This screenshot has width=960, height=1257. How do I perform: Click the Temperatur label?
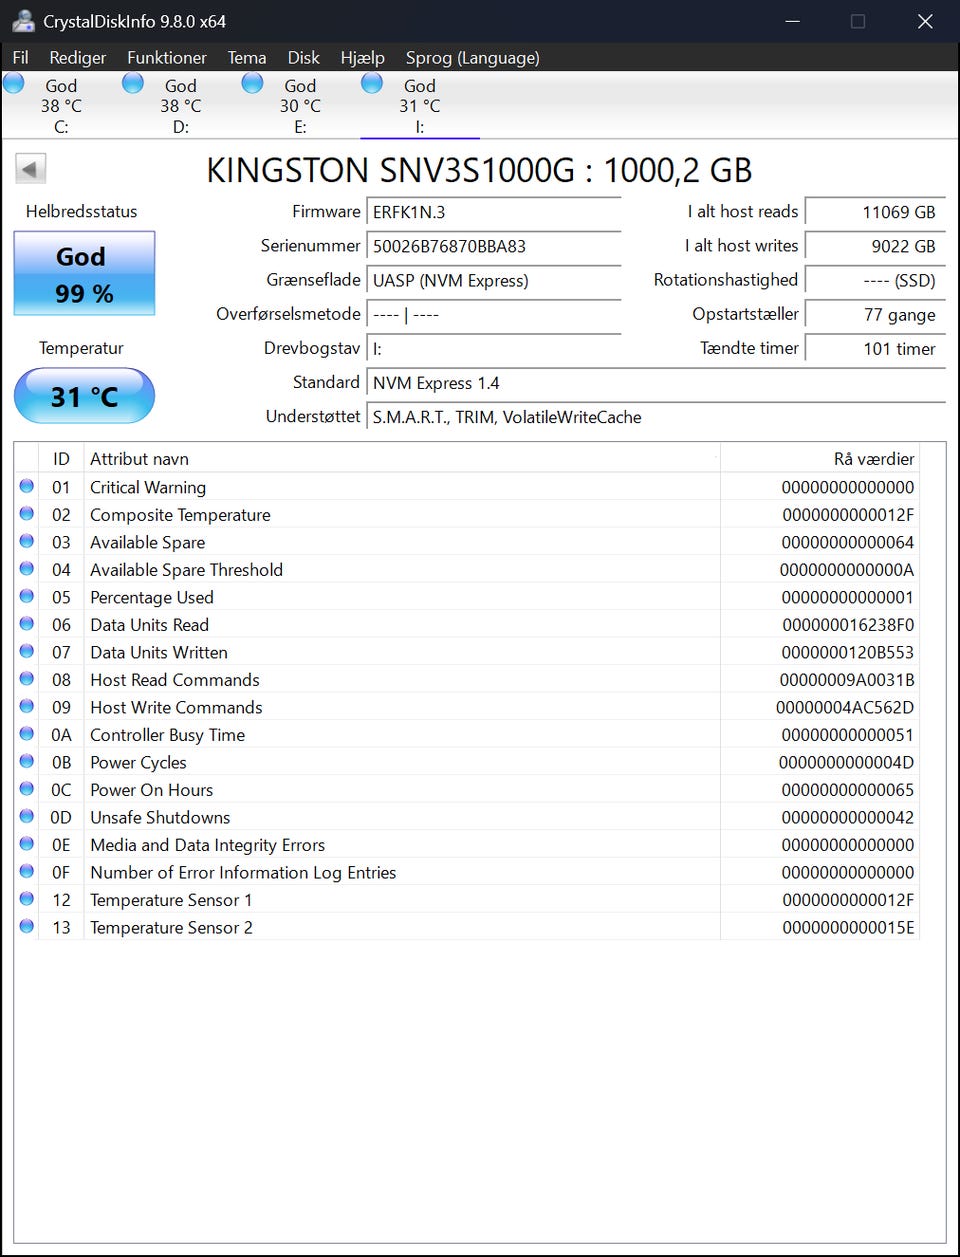click(81, 348)
